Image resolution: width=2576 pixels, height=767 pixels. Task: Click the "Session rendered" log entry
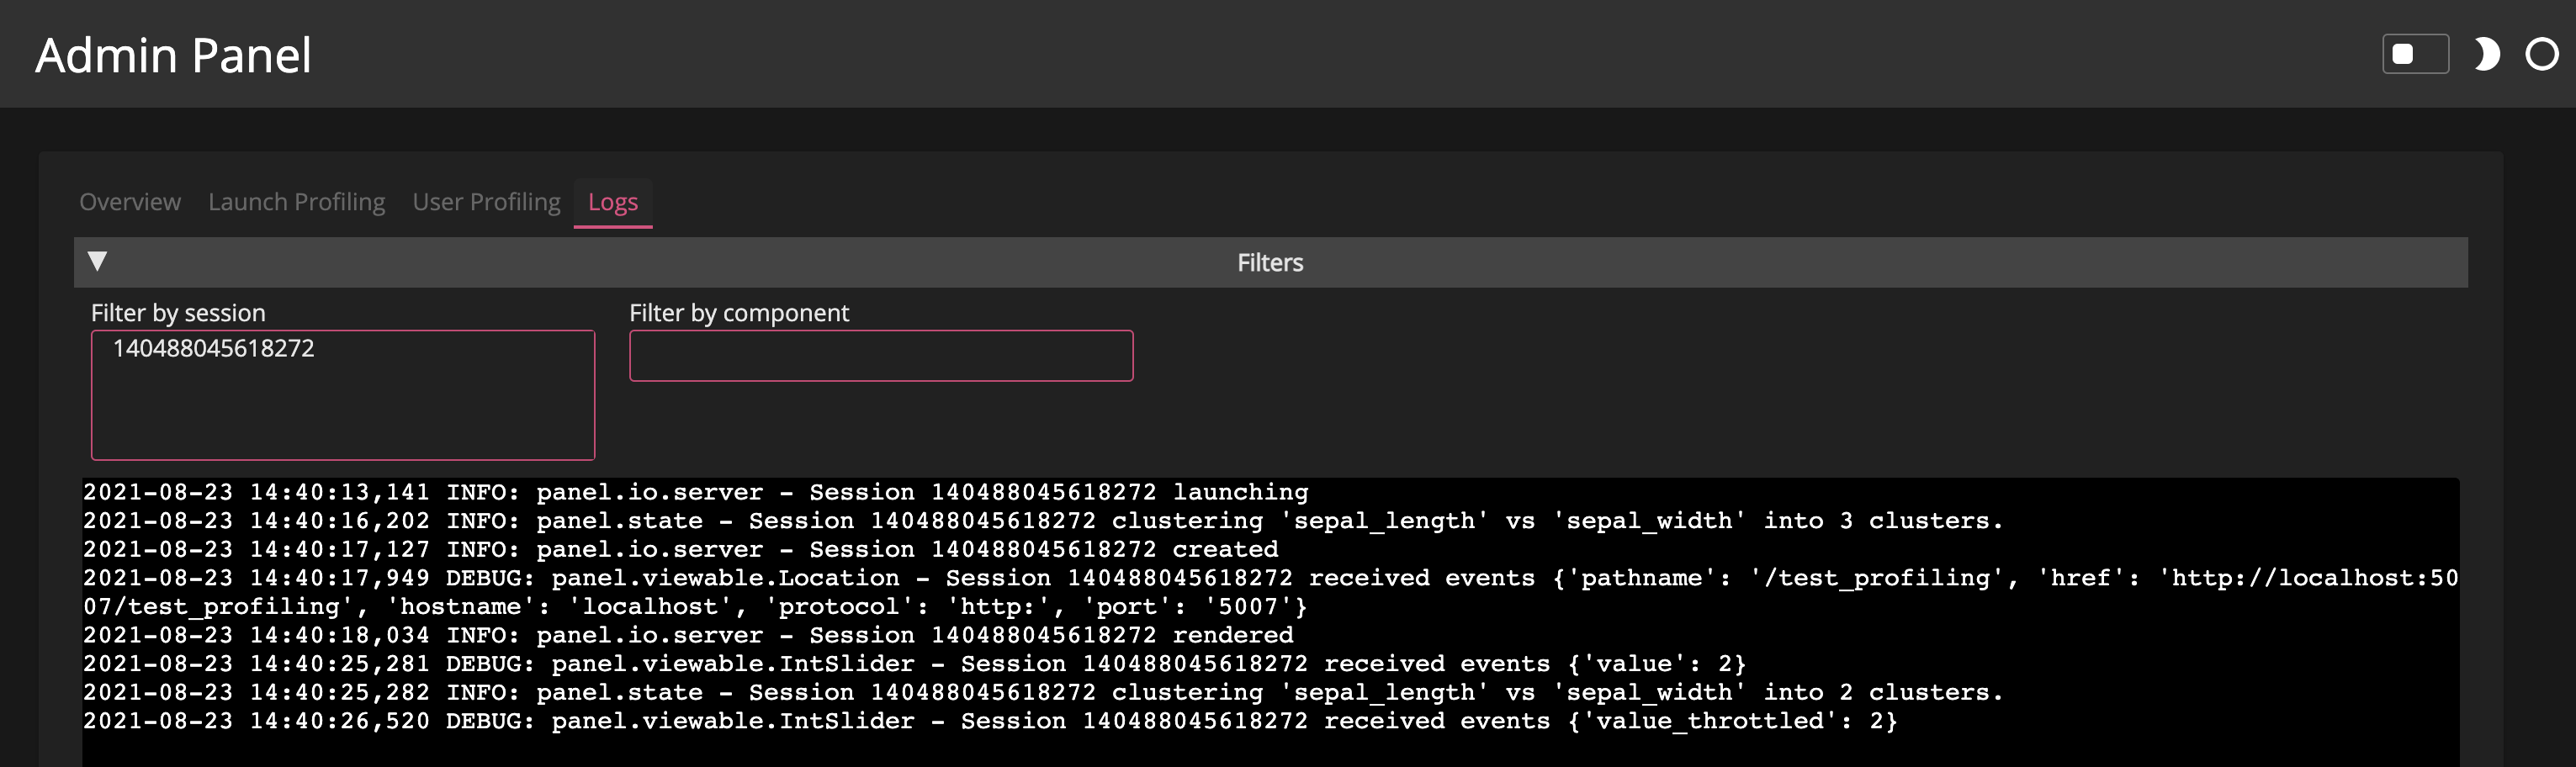click(x=688, y=635)
